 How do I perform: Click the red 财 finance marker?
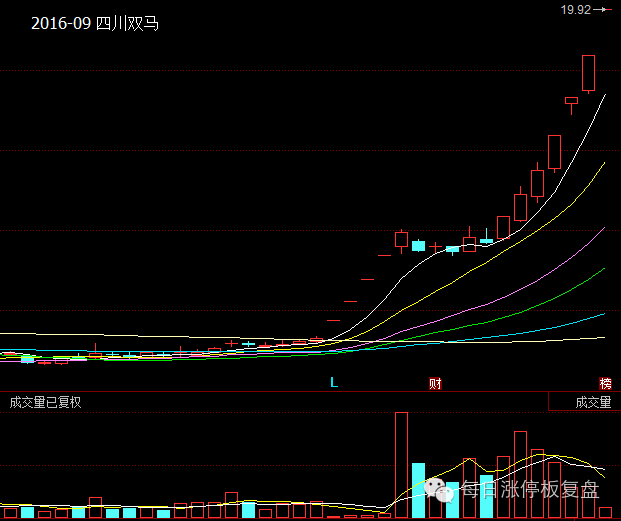(435, 384)
